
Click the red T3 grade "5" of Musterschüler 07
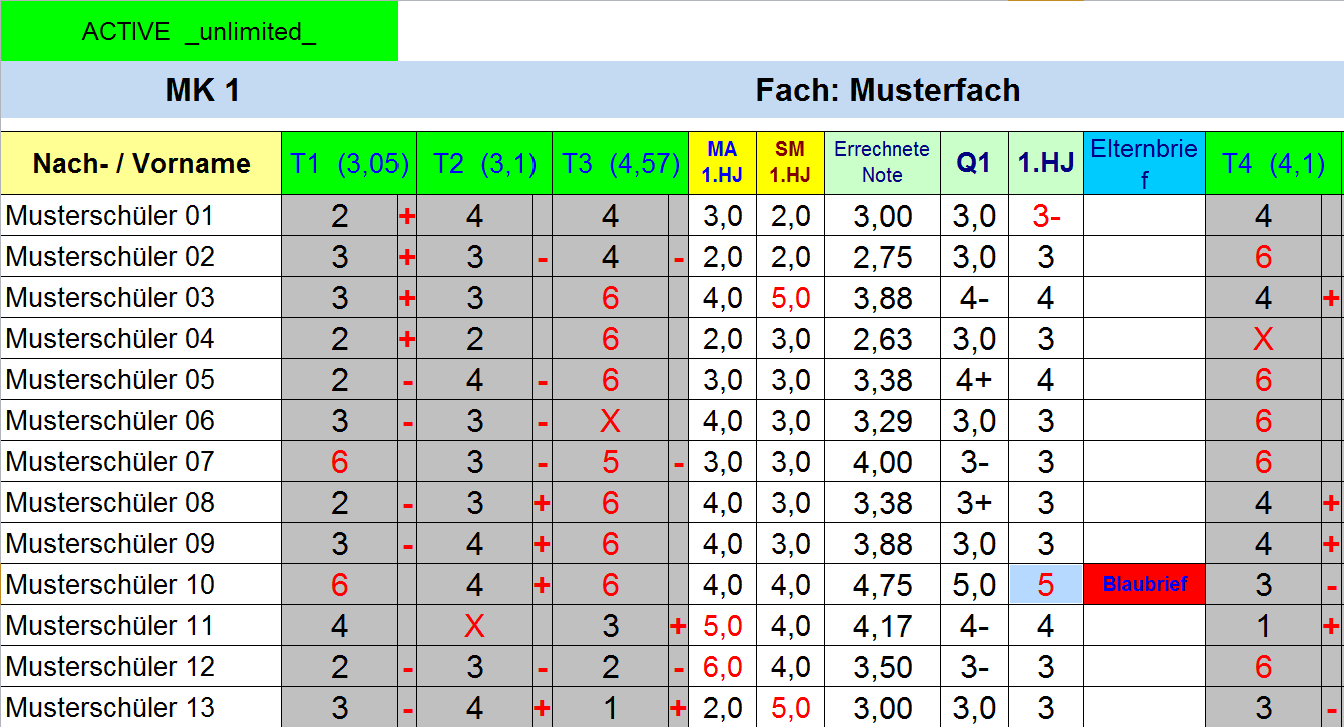pos(610,462)
